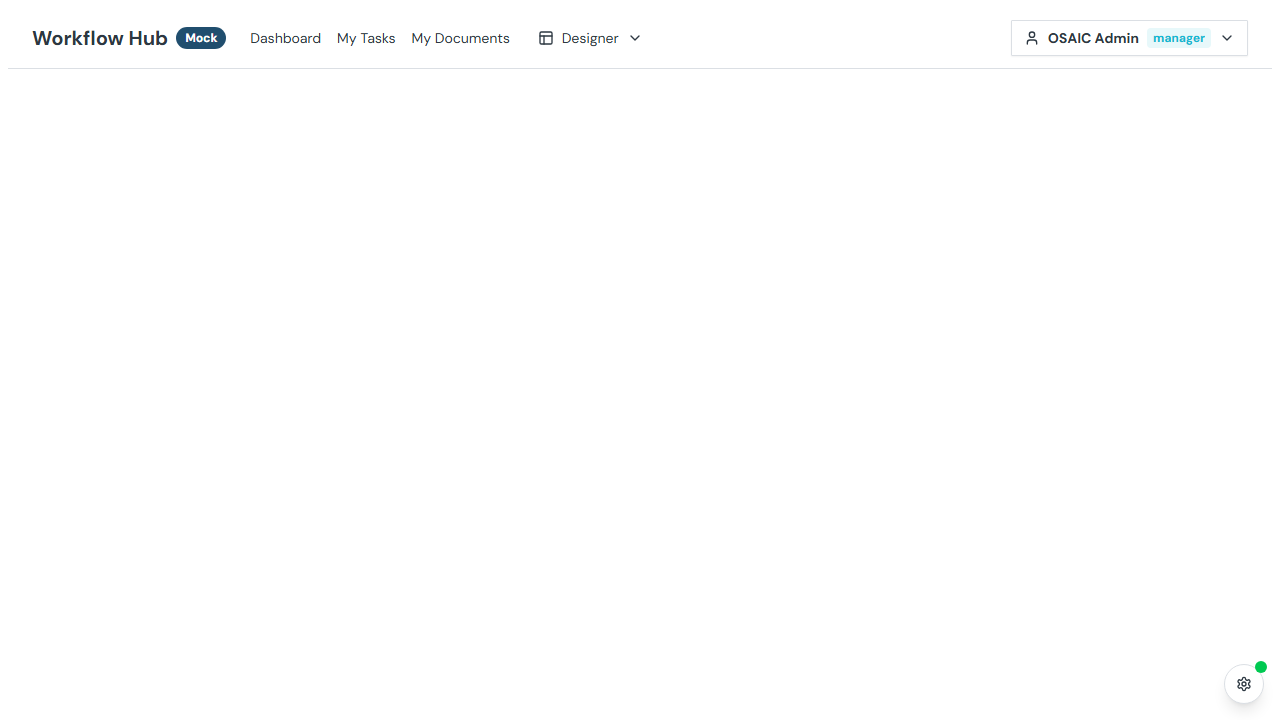Expand the Designer dropdown chevron

click(634, 38)
